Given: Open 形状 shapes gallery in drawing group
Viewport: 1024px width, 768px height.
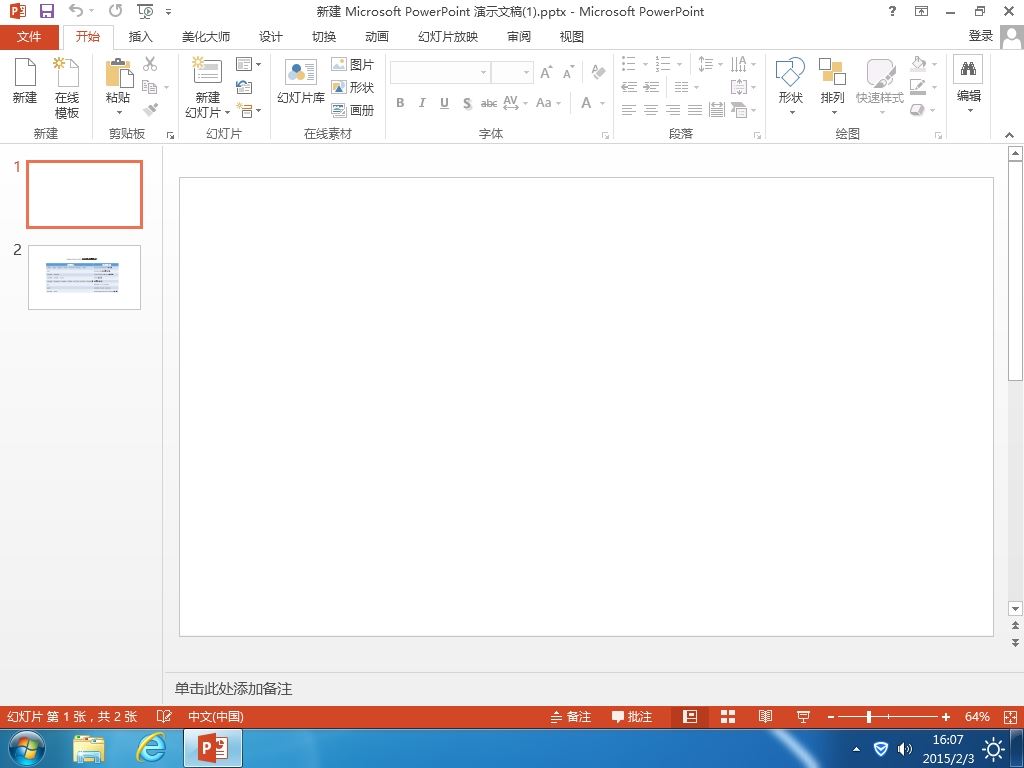Looking at the screenshot, I should [790, 86].
